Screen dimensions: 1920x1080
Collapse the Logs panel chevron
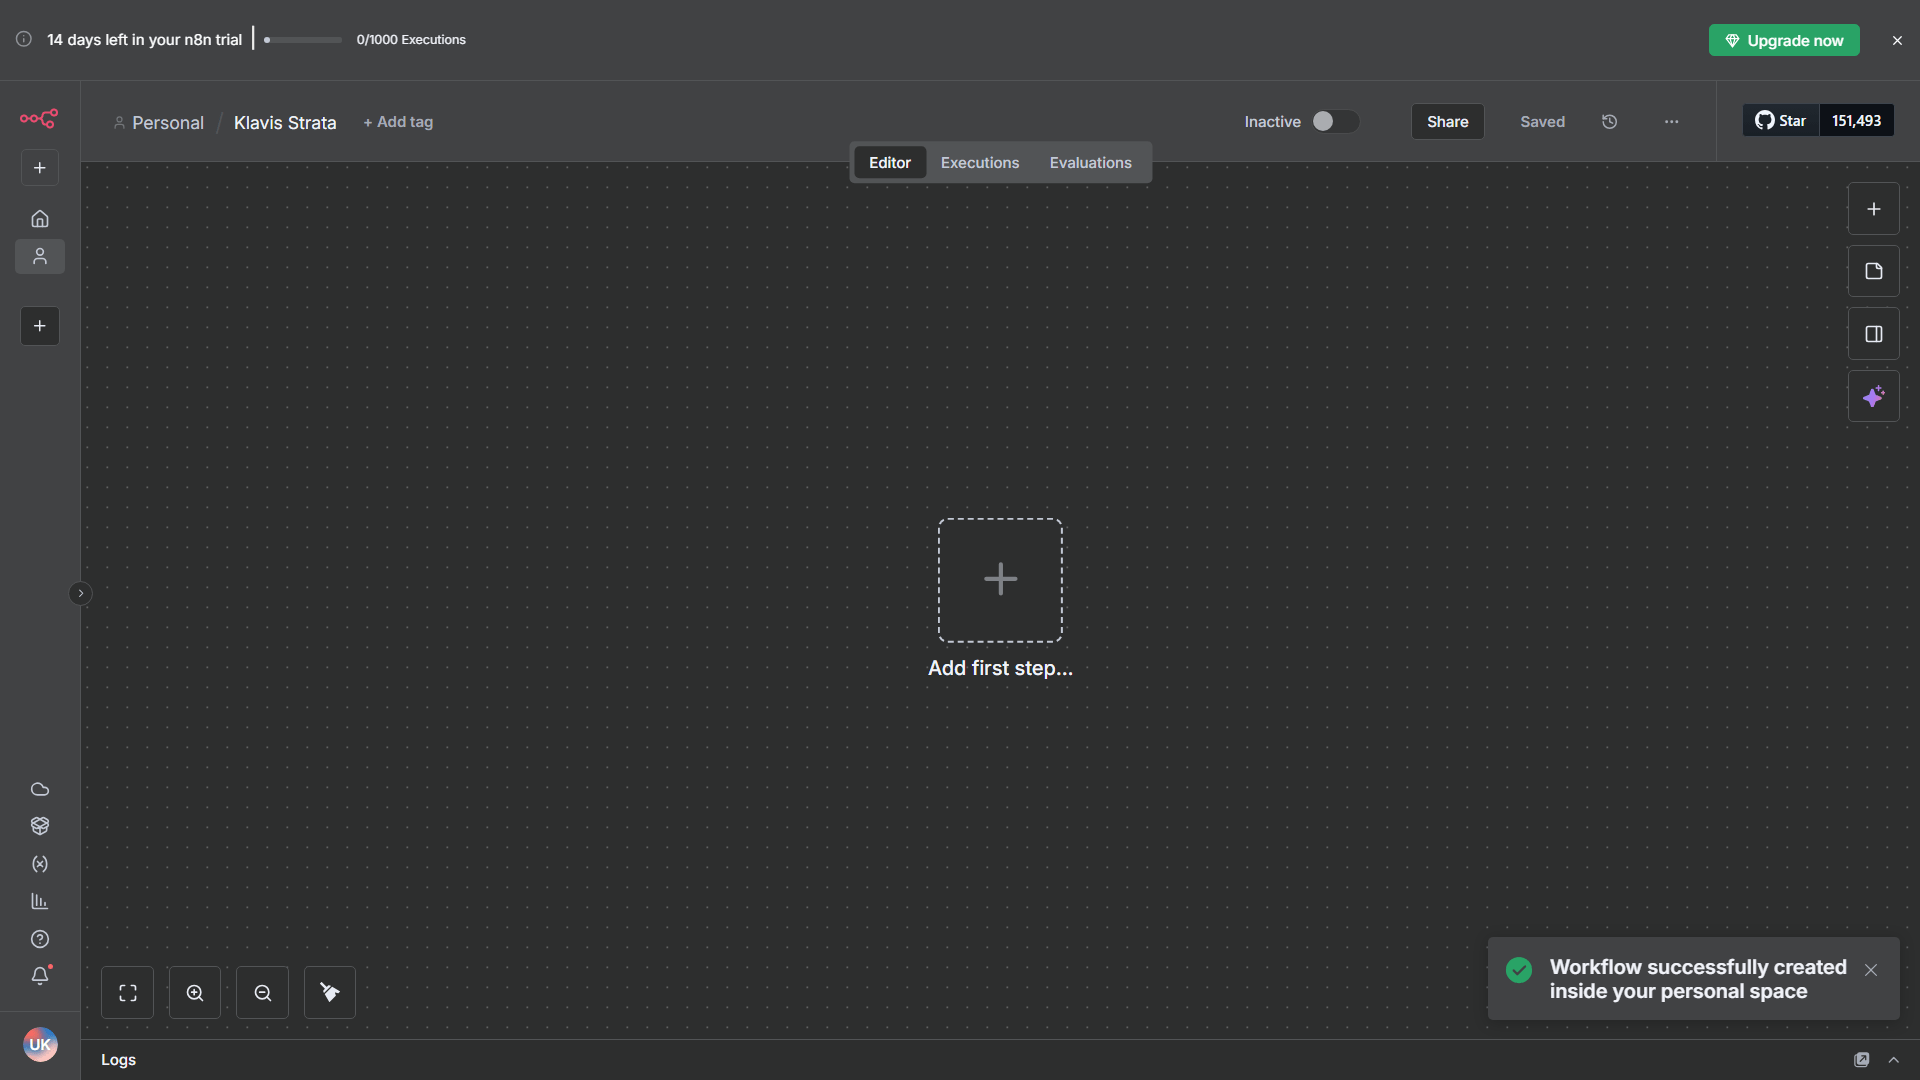pyautogui.click(x=1895, y=1060)
